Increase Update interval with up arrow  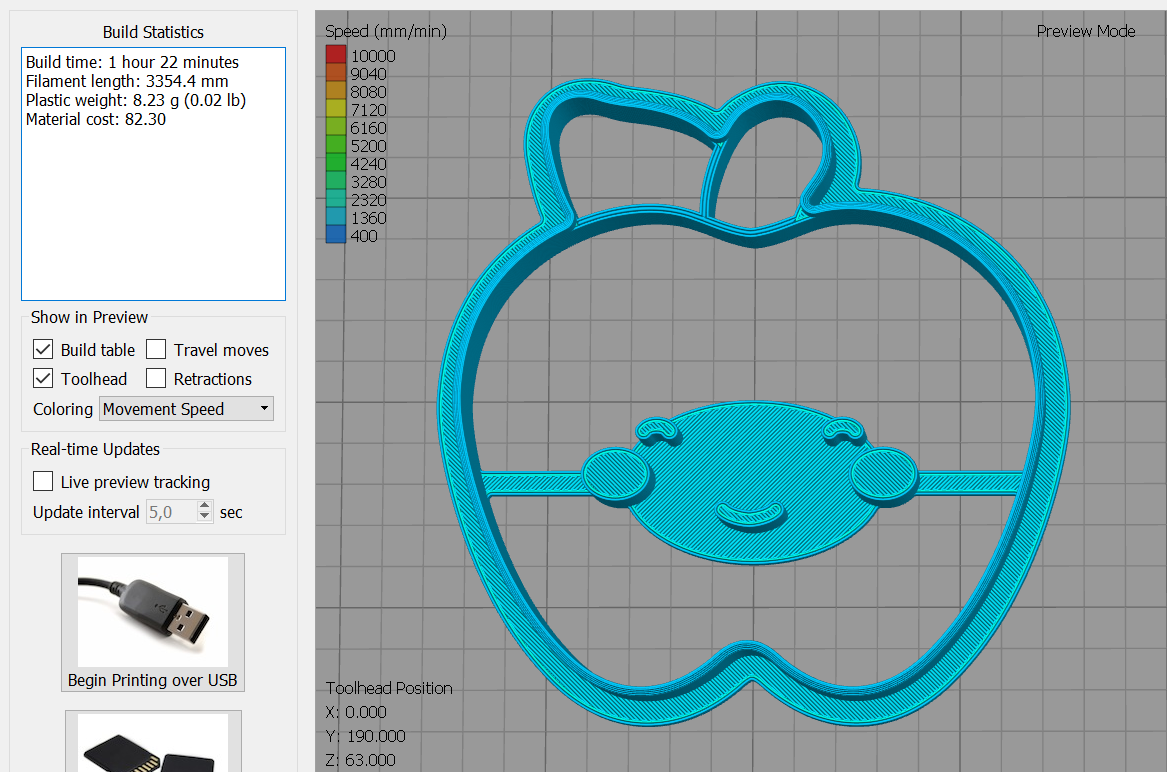click(x=205, y=507)
